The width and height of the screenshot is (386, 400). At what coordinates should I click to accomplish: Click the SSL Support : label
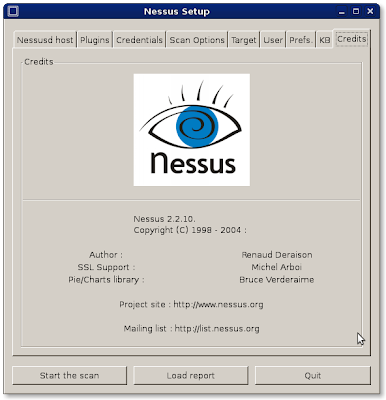[106, 267]
